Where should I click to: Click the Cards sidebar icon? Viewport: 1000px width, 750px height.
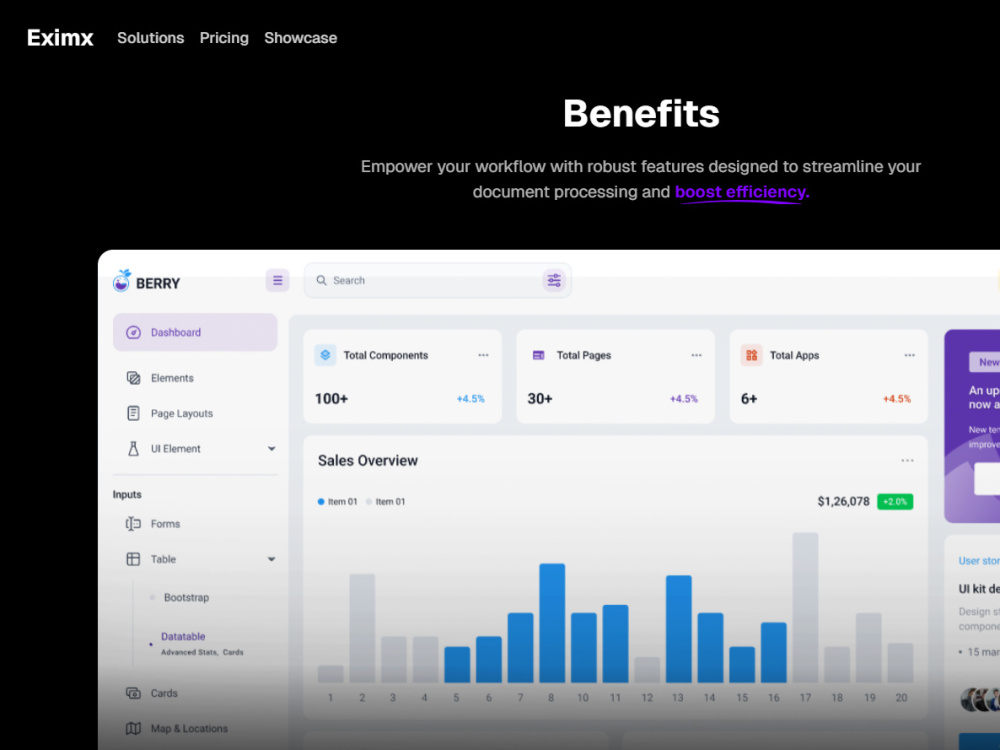(x=133, y=693)
